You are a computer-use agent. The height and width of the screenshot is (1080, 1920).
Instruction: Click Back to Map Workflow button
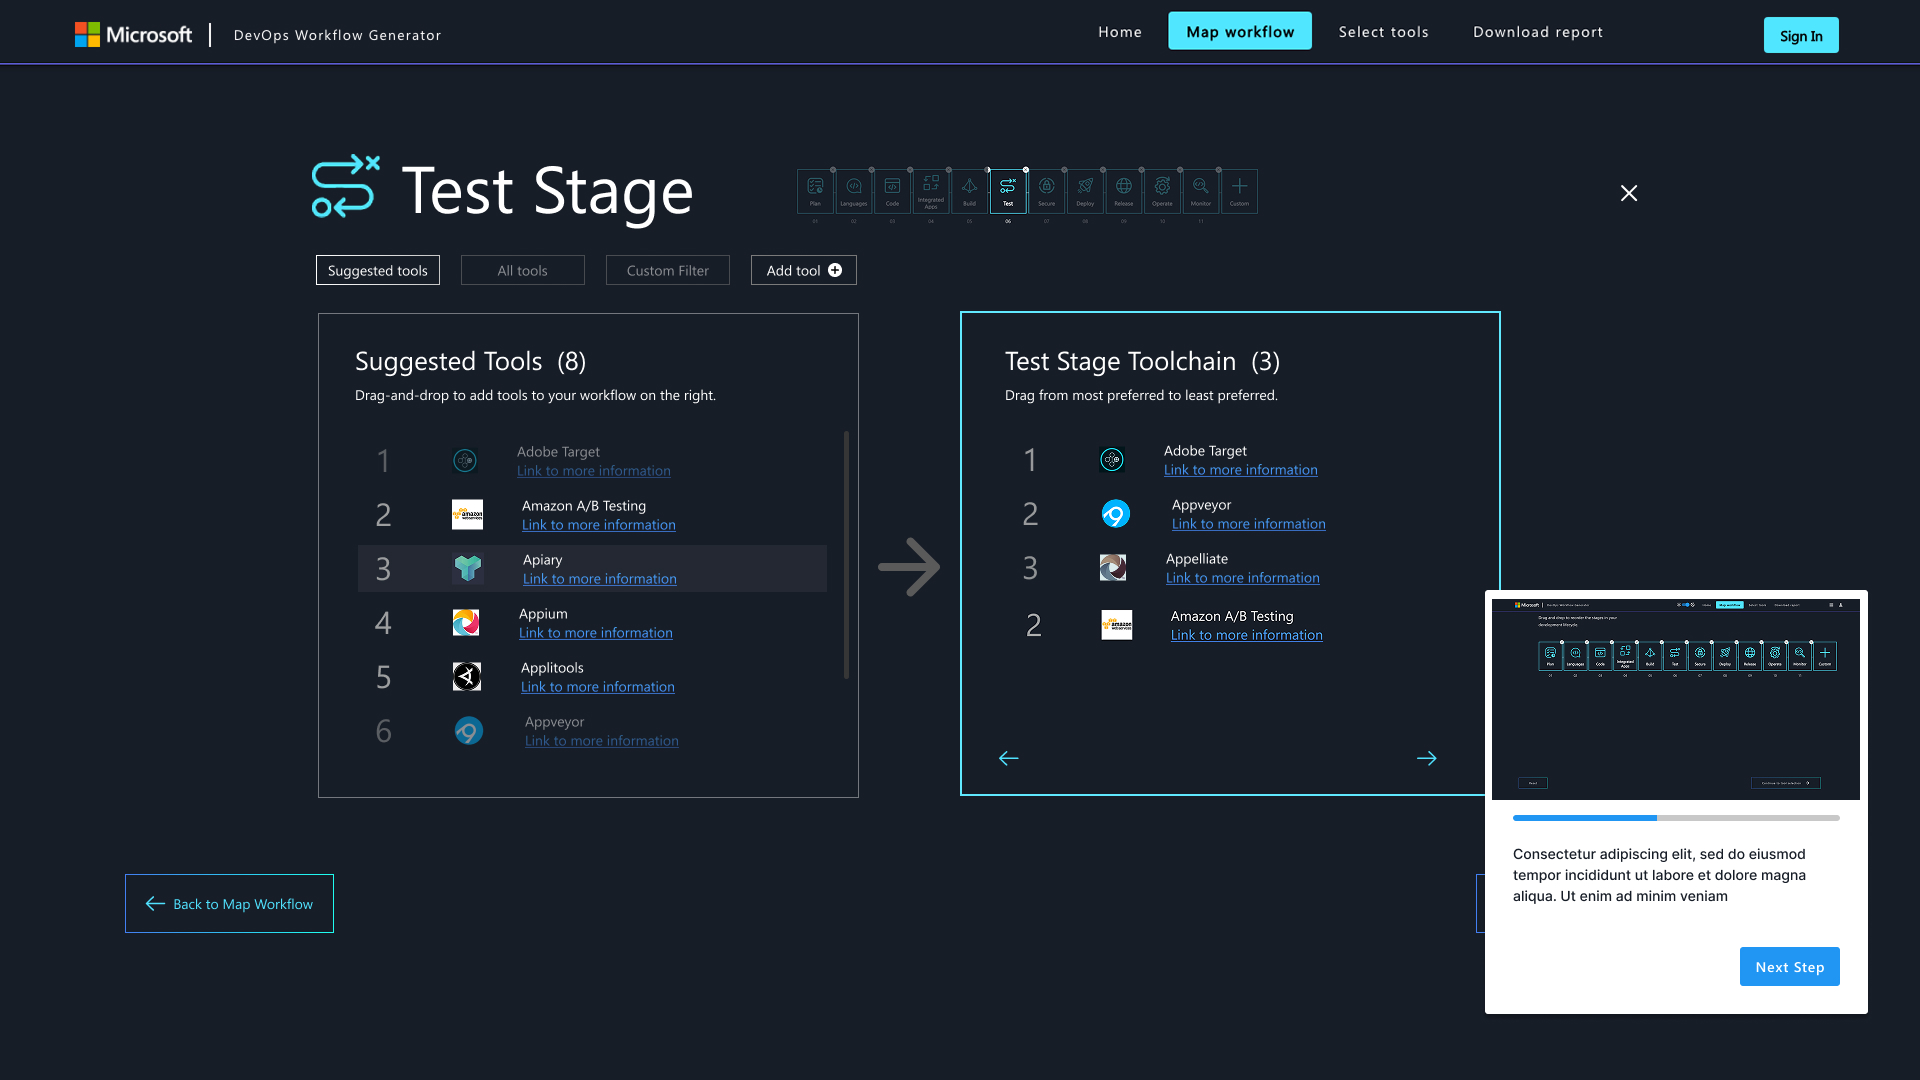click(229, 904)
